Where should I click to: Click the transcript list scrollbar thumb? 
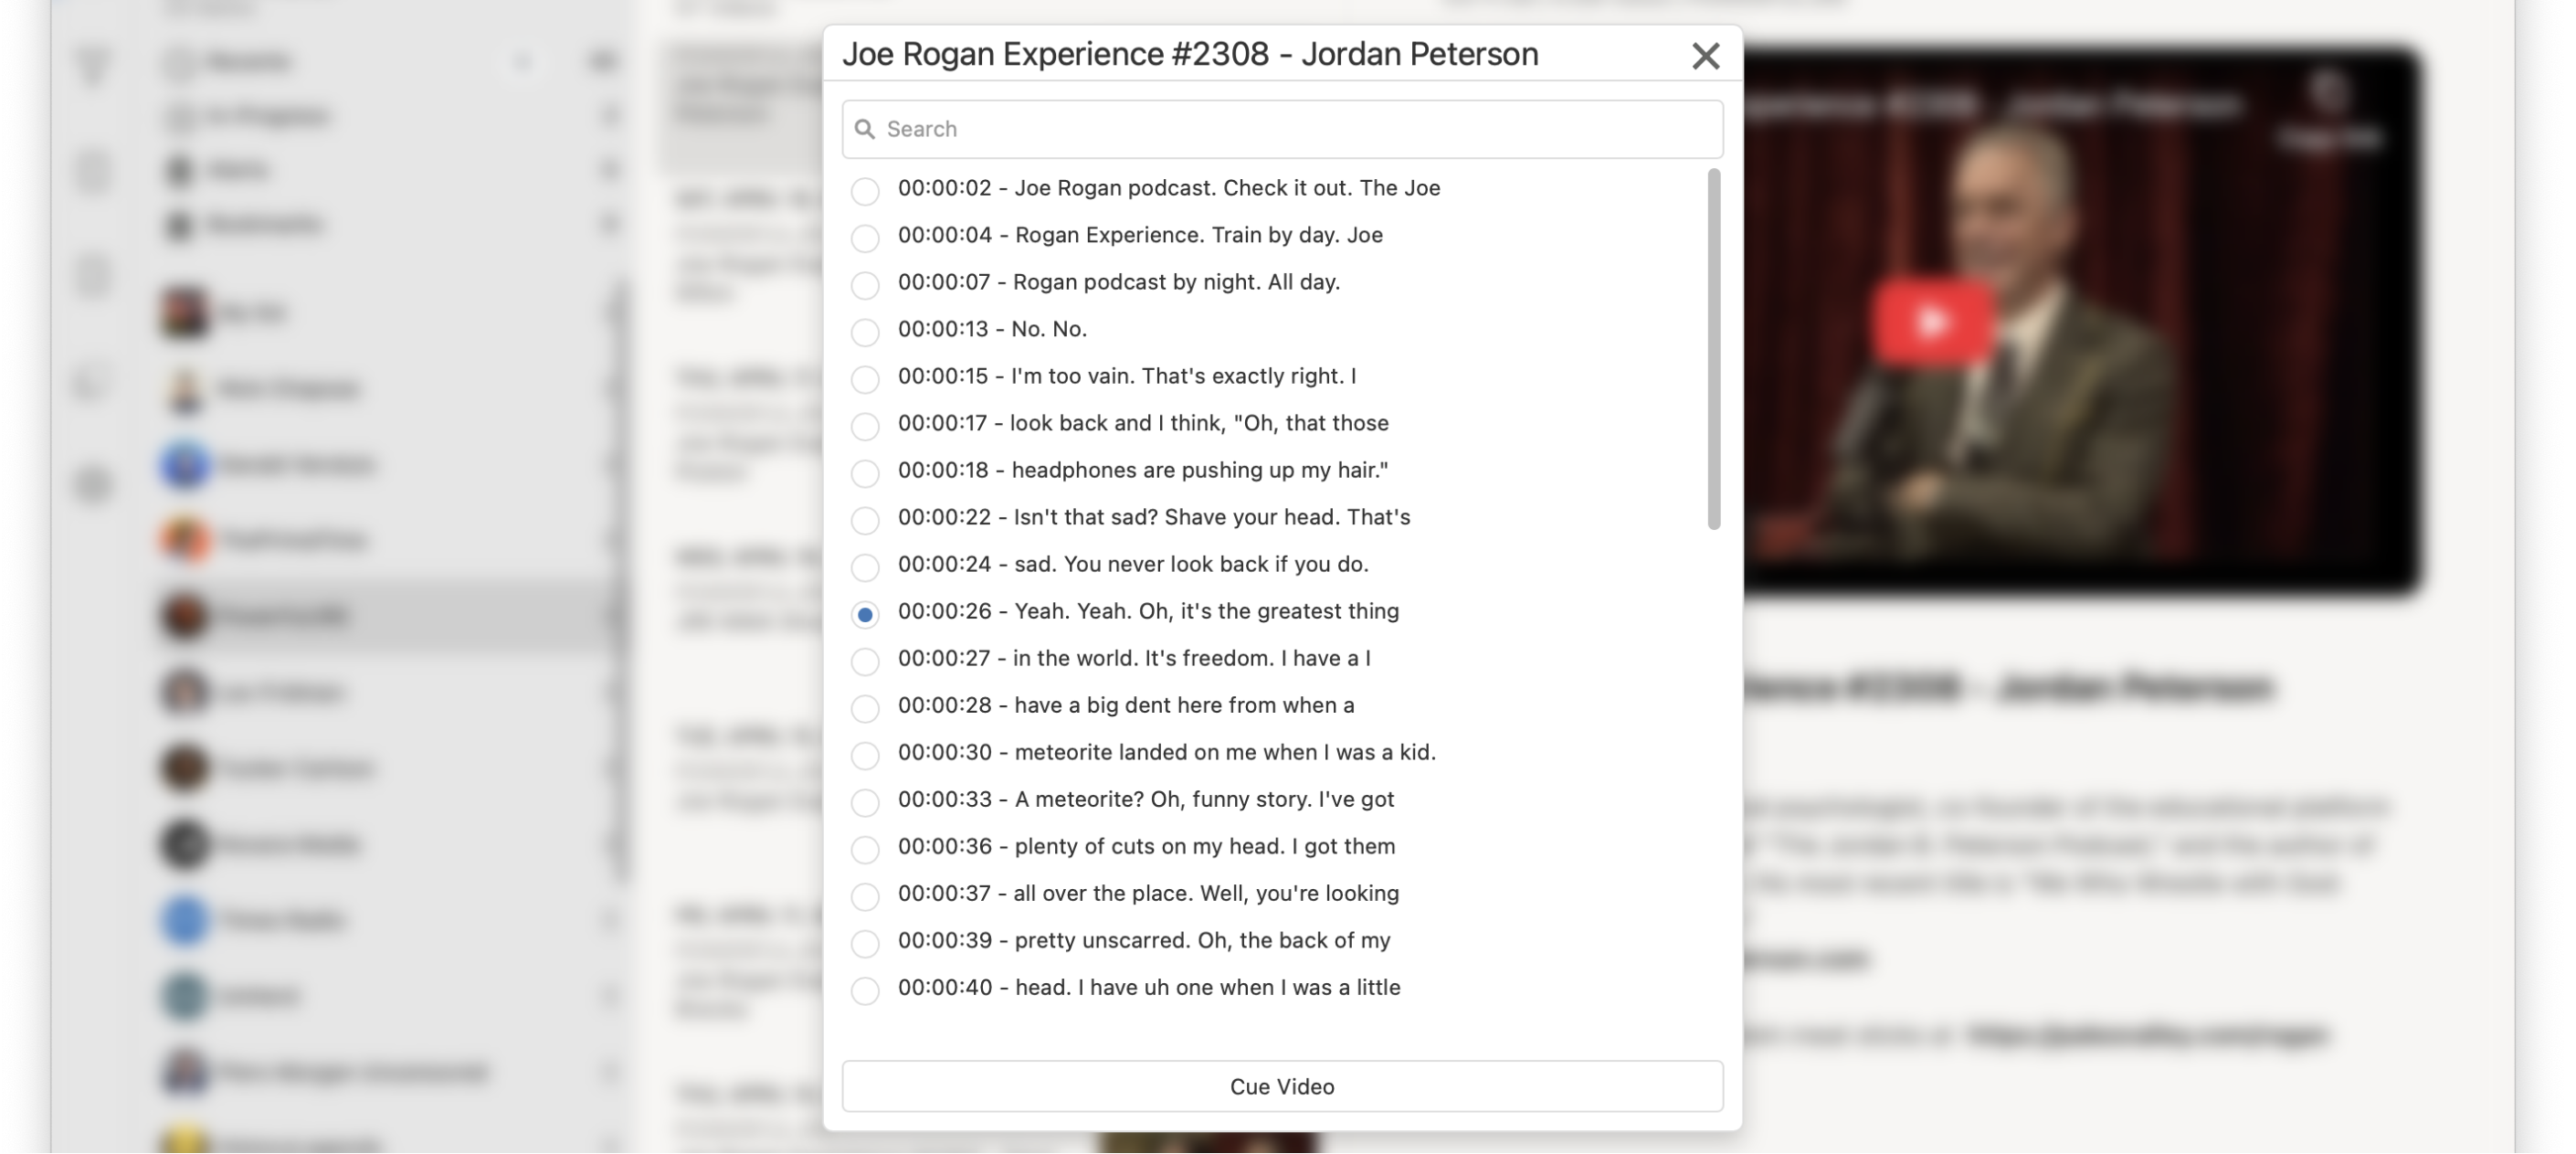point(1713,350)
